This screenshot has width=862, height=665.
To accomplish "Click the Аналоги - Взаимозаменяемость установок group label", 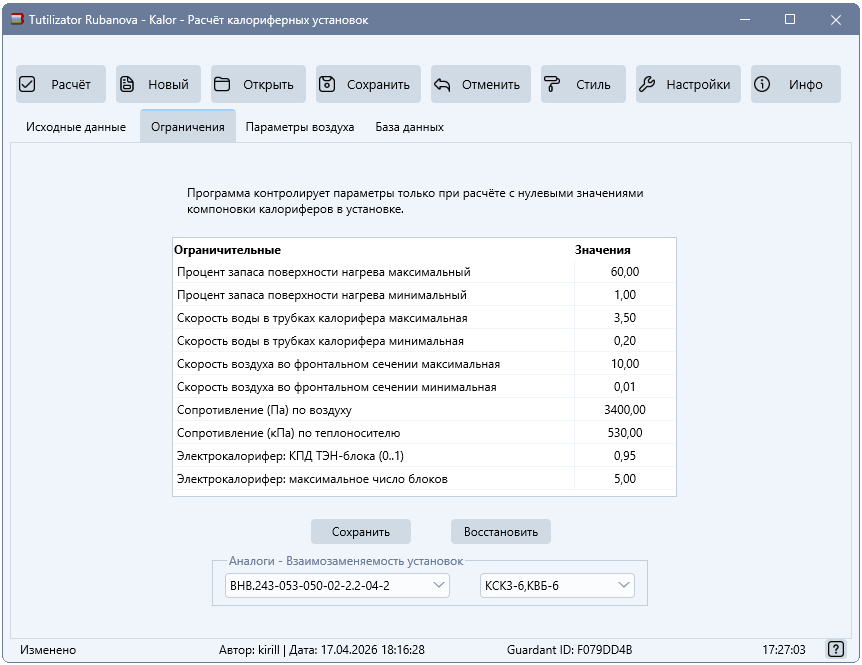I will tap(346, 561).
